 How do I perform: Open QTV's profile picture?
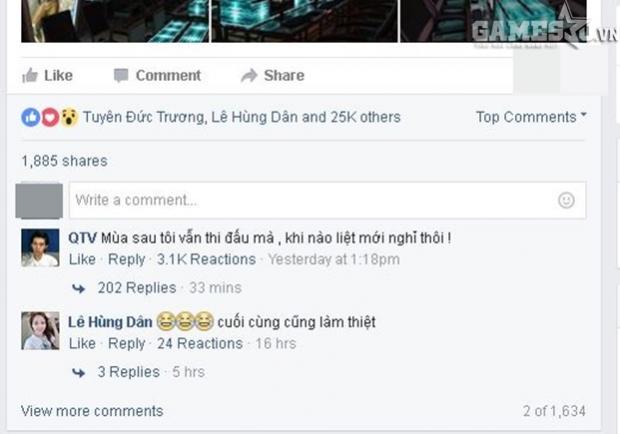[40, 248]
